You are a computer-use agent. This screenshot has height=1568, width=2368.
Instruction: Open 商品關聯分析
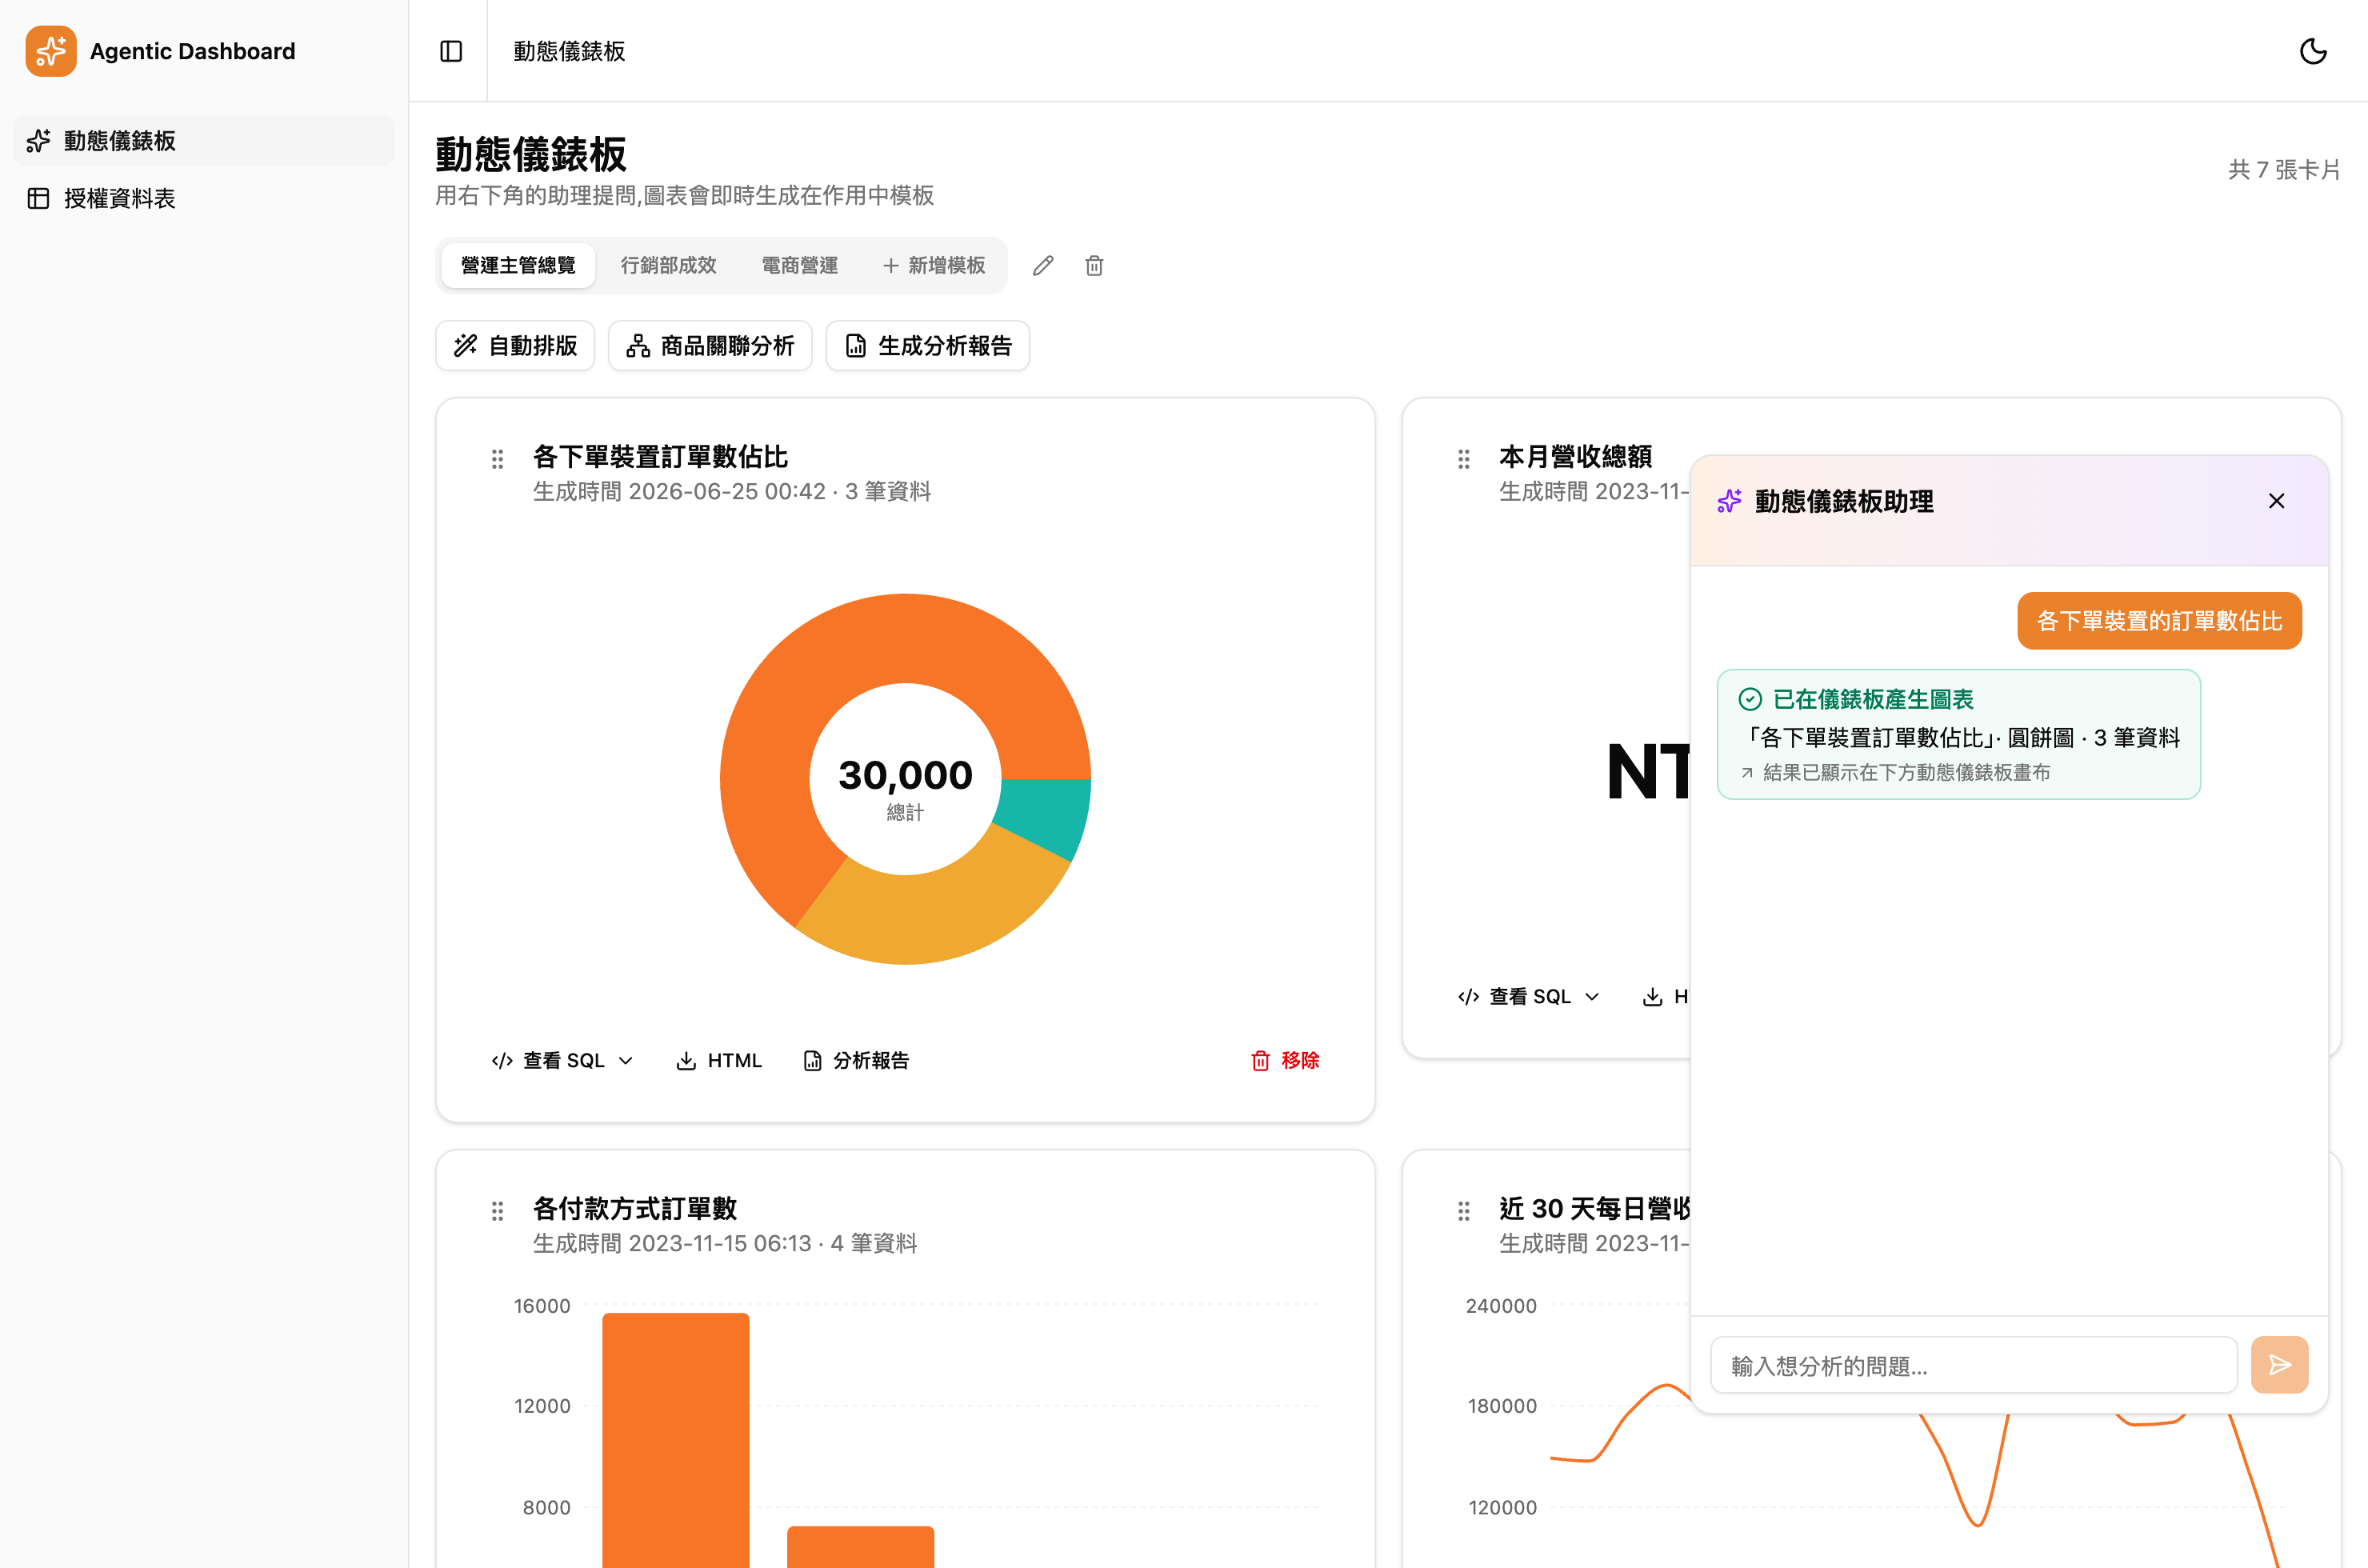[710, 345]
